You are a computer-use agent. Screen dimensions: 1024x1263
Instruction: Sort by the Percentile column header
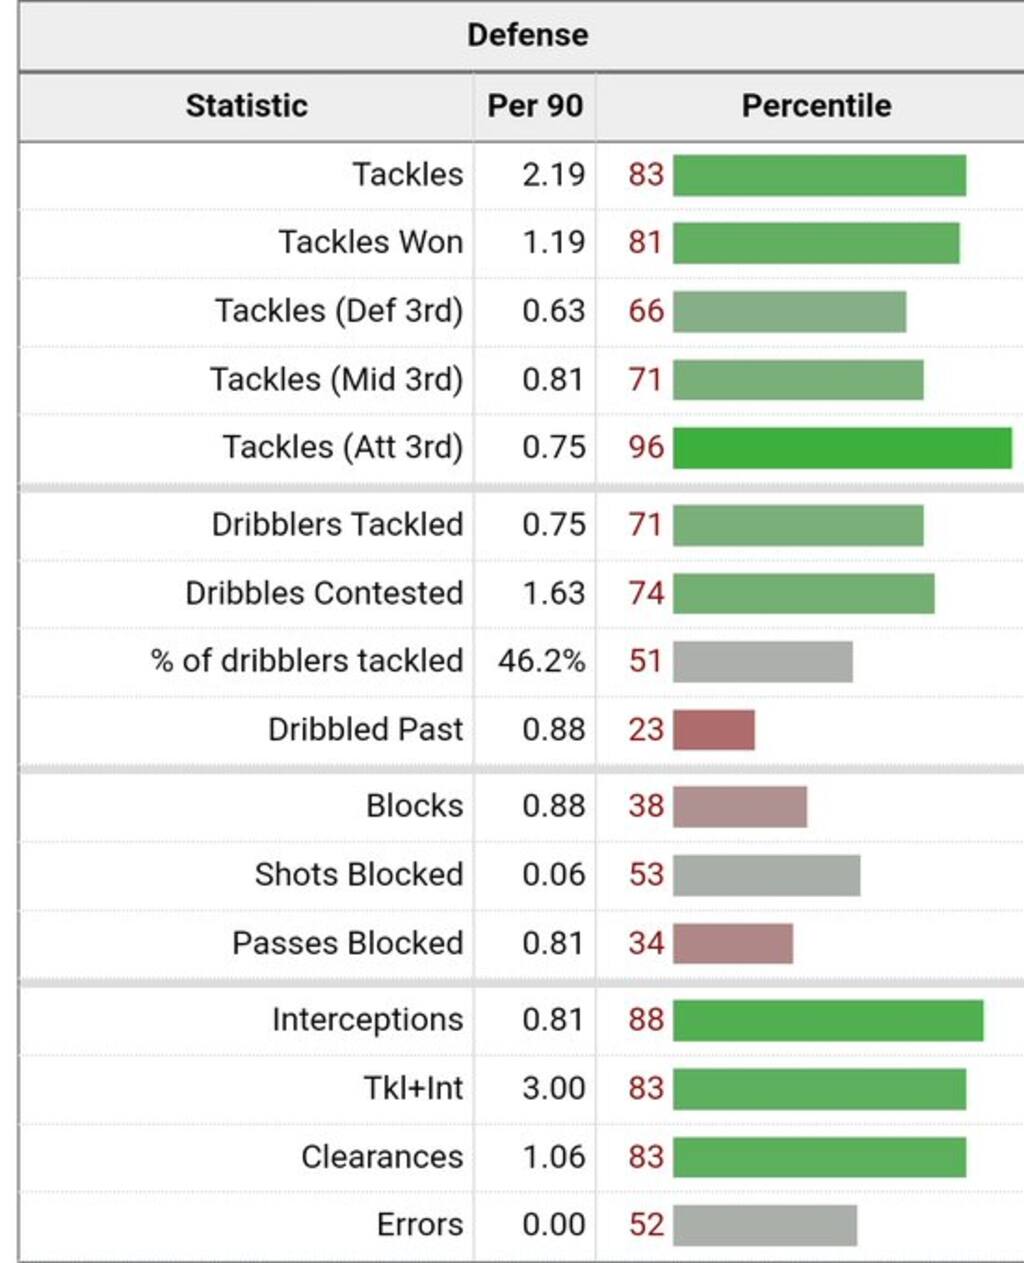pos(816,105)
